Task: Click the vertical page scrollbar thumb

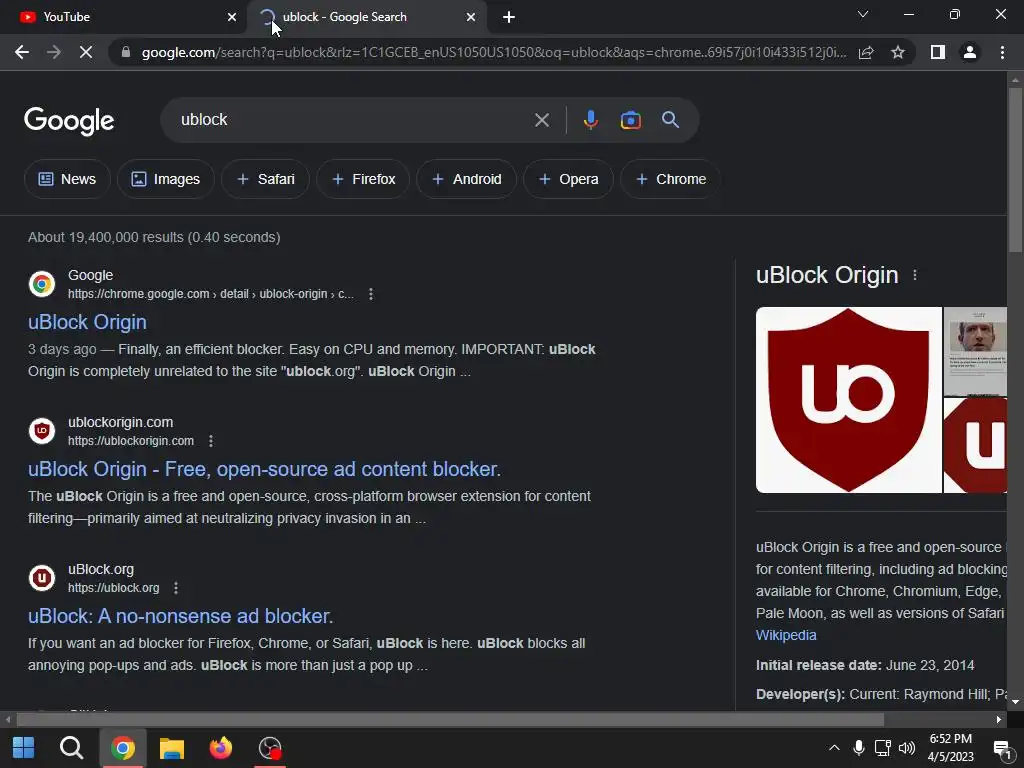Action: coord(1015,170)
